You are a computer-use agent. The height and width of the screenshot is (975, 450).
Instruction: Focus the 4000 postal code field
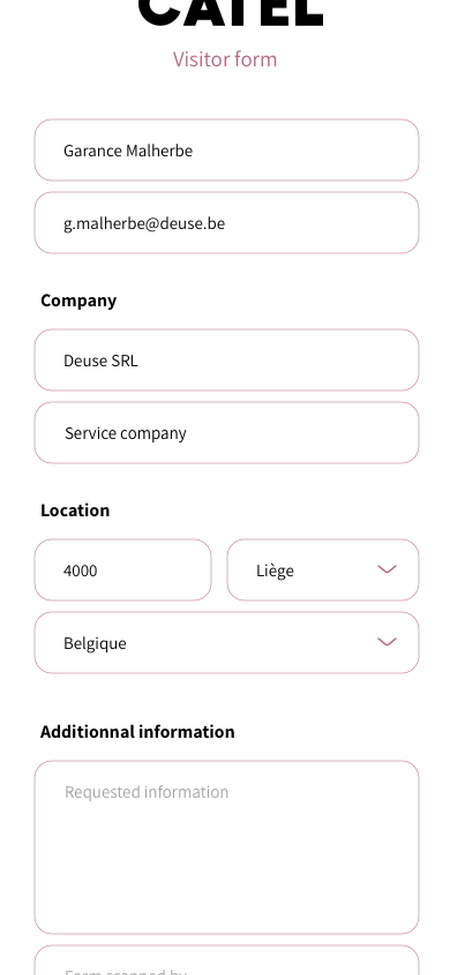122,570
